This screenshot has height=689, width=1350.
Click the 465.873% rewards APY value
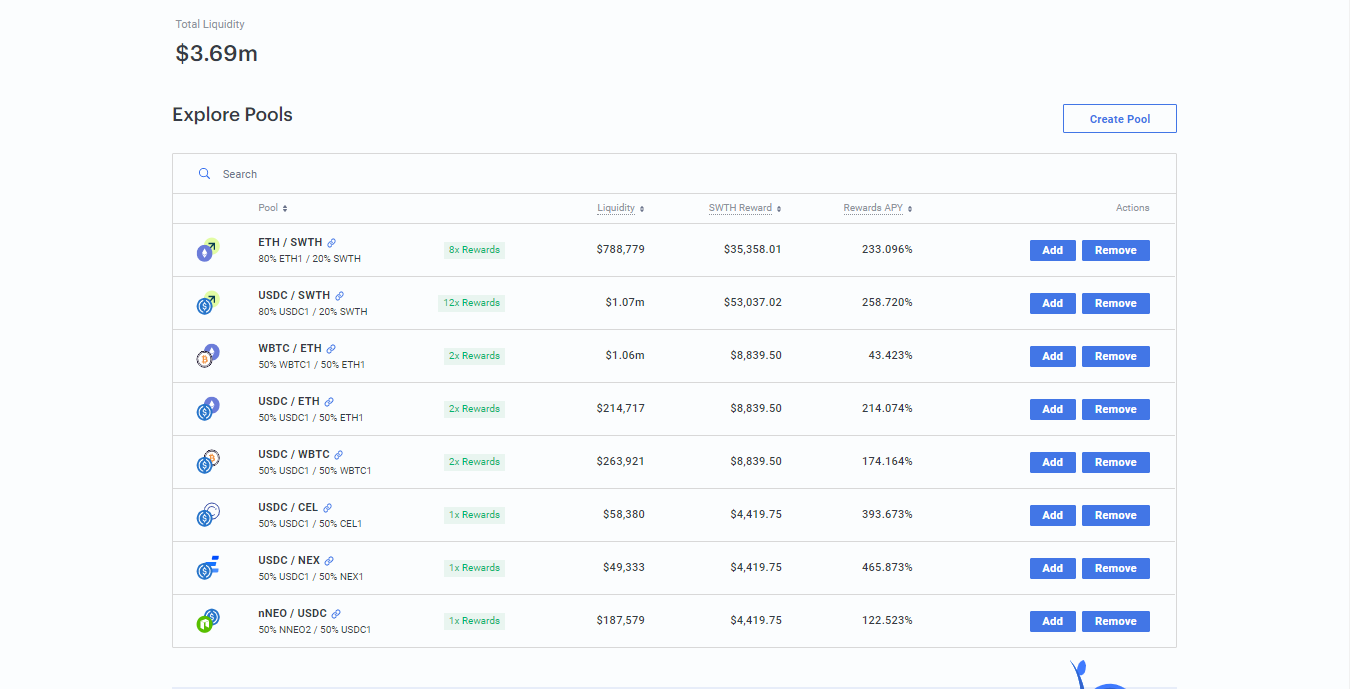tap(887, 567)
